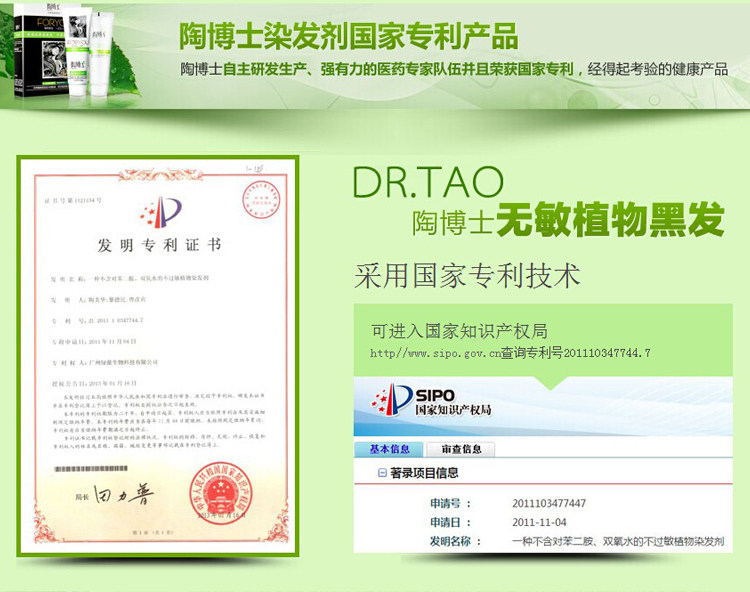This screenshot has width=750, height=592.
Task: Click the round red stamp on certificate
Action: [x=261, y=200]
